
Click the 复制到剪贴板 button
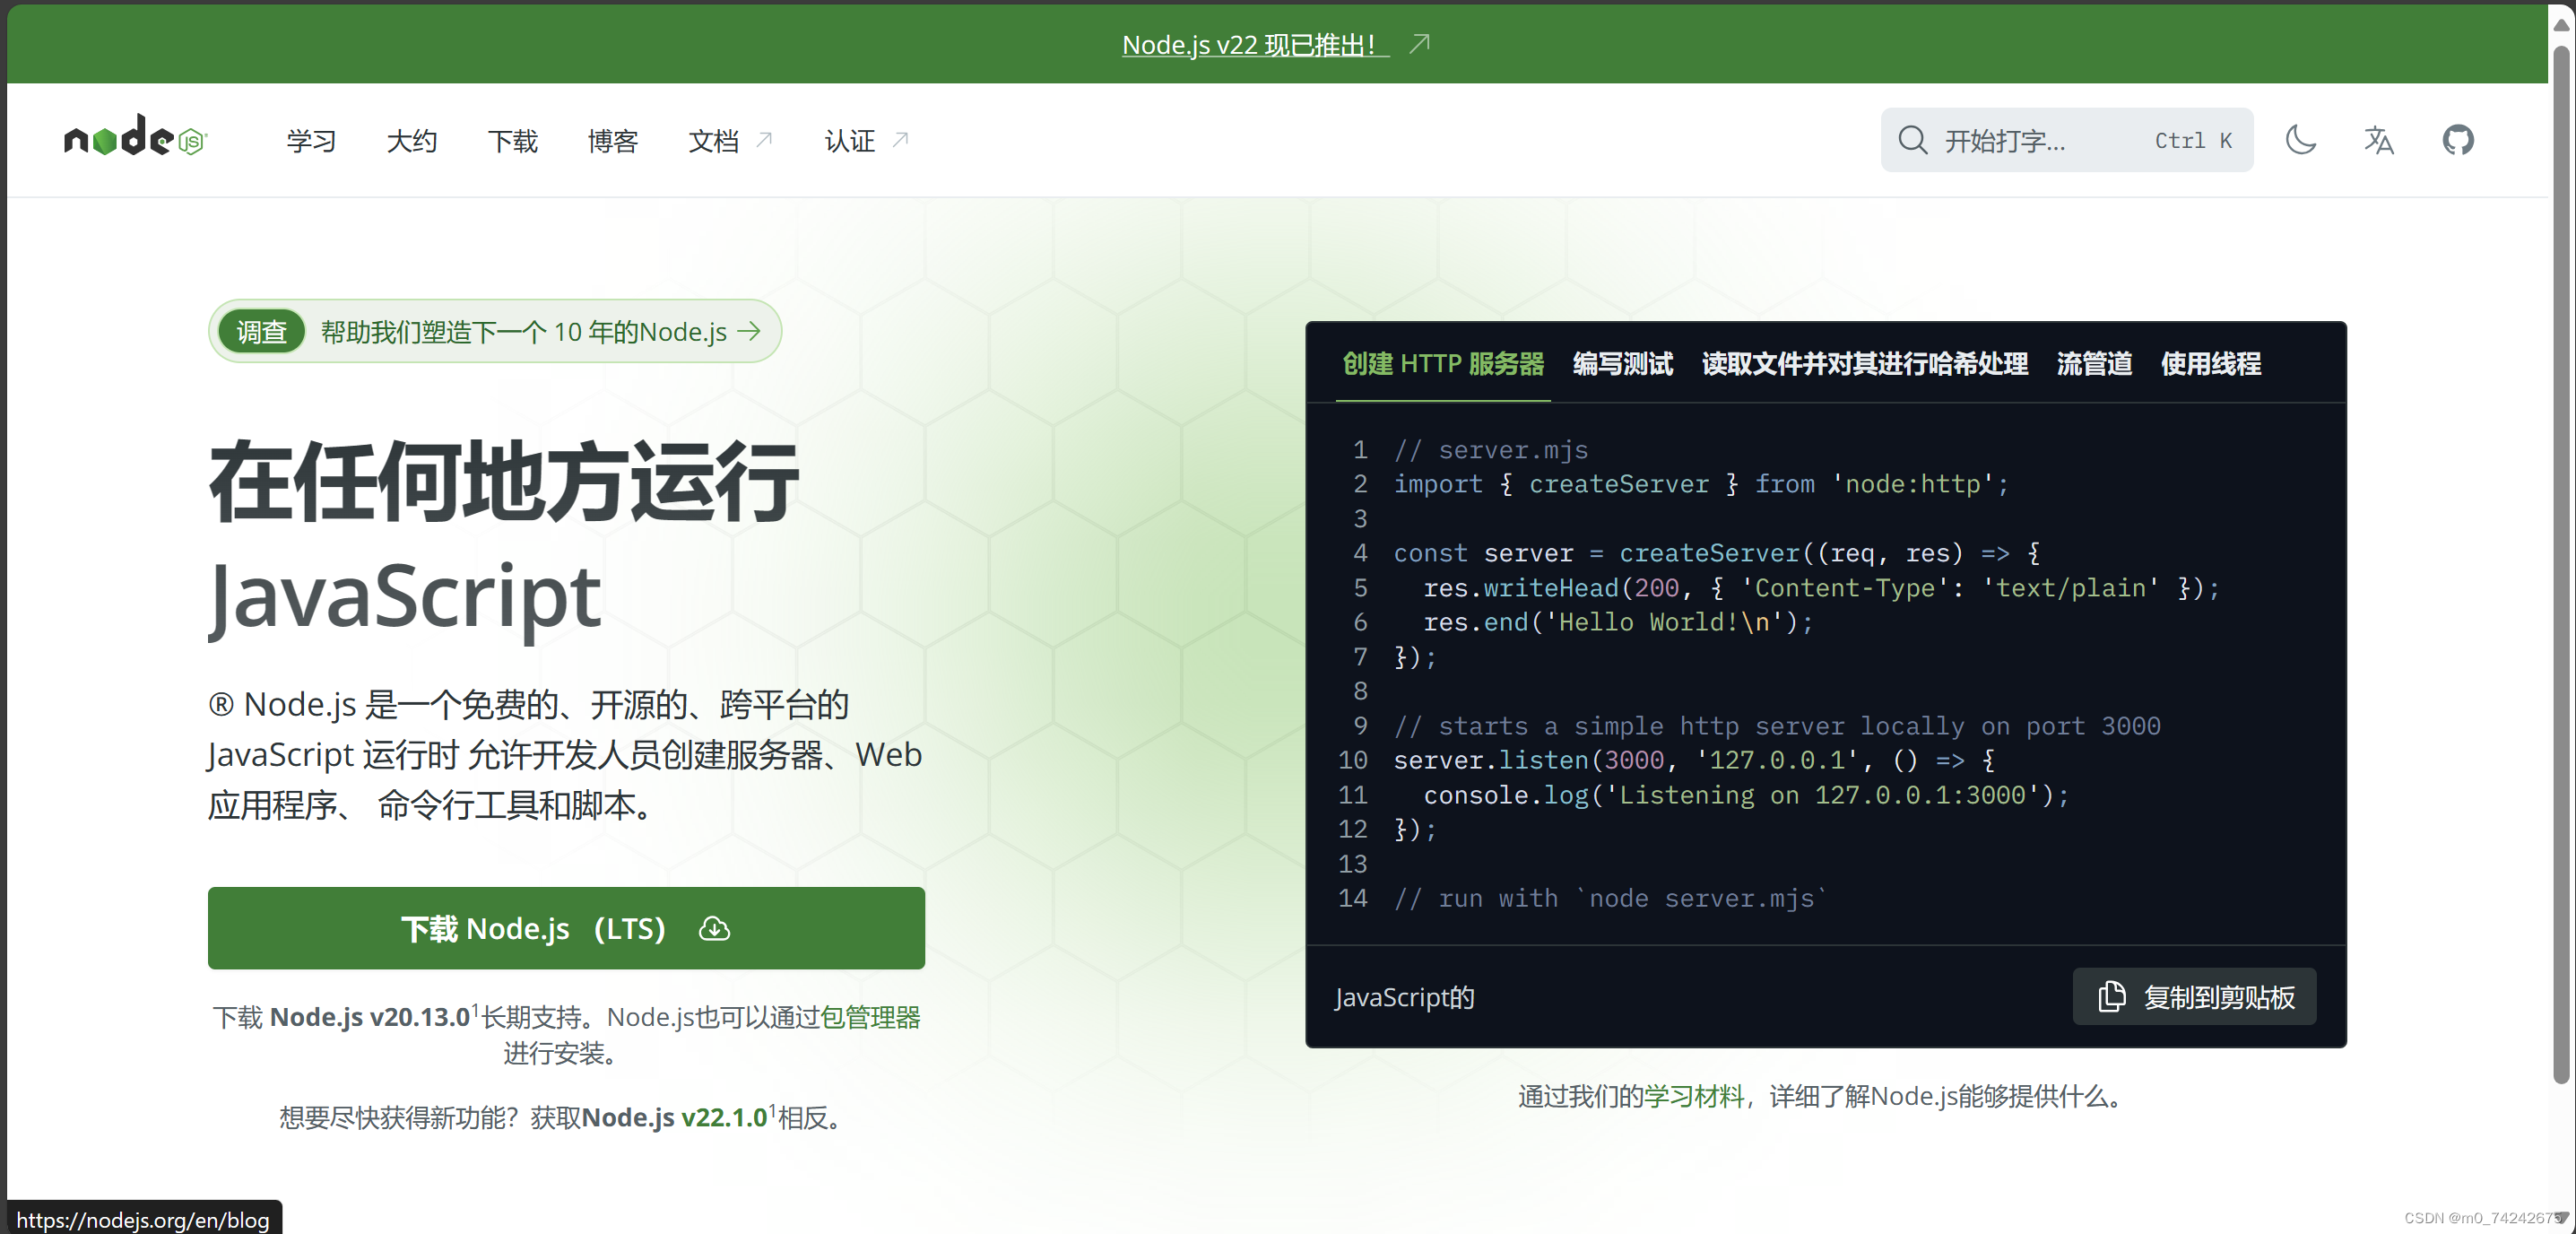pyautogui.click(x=2194, y=996)
